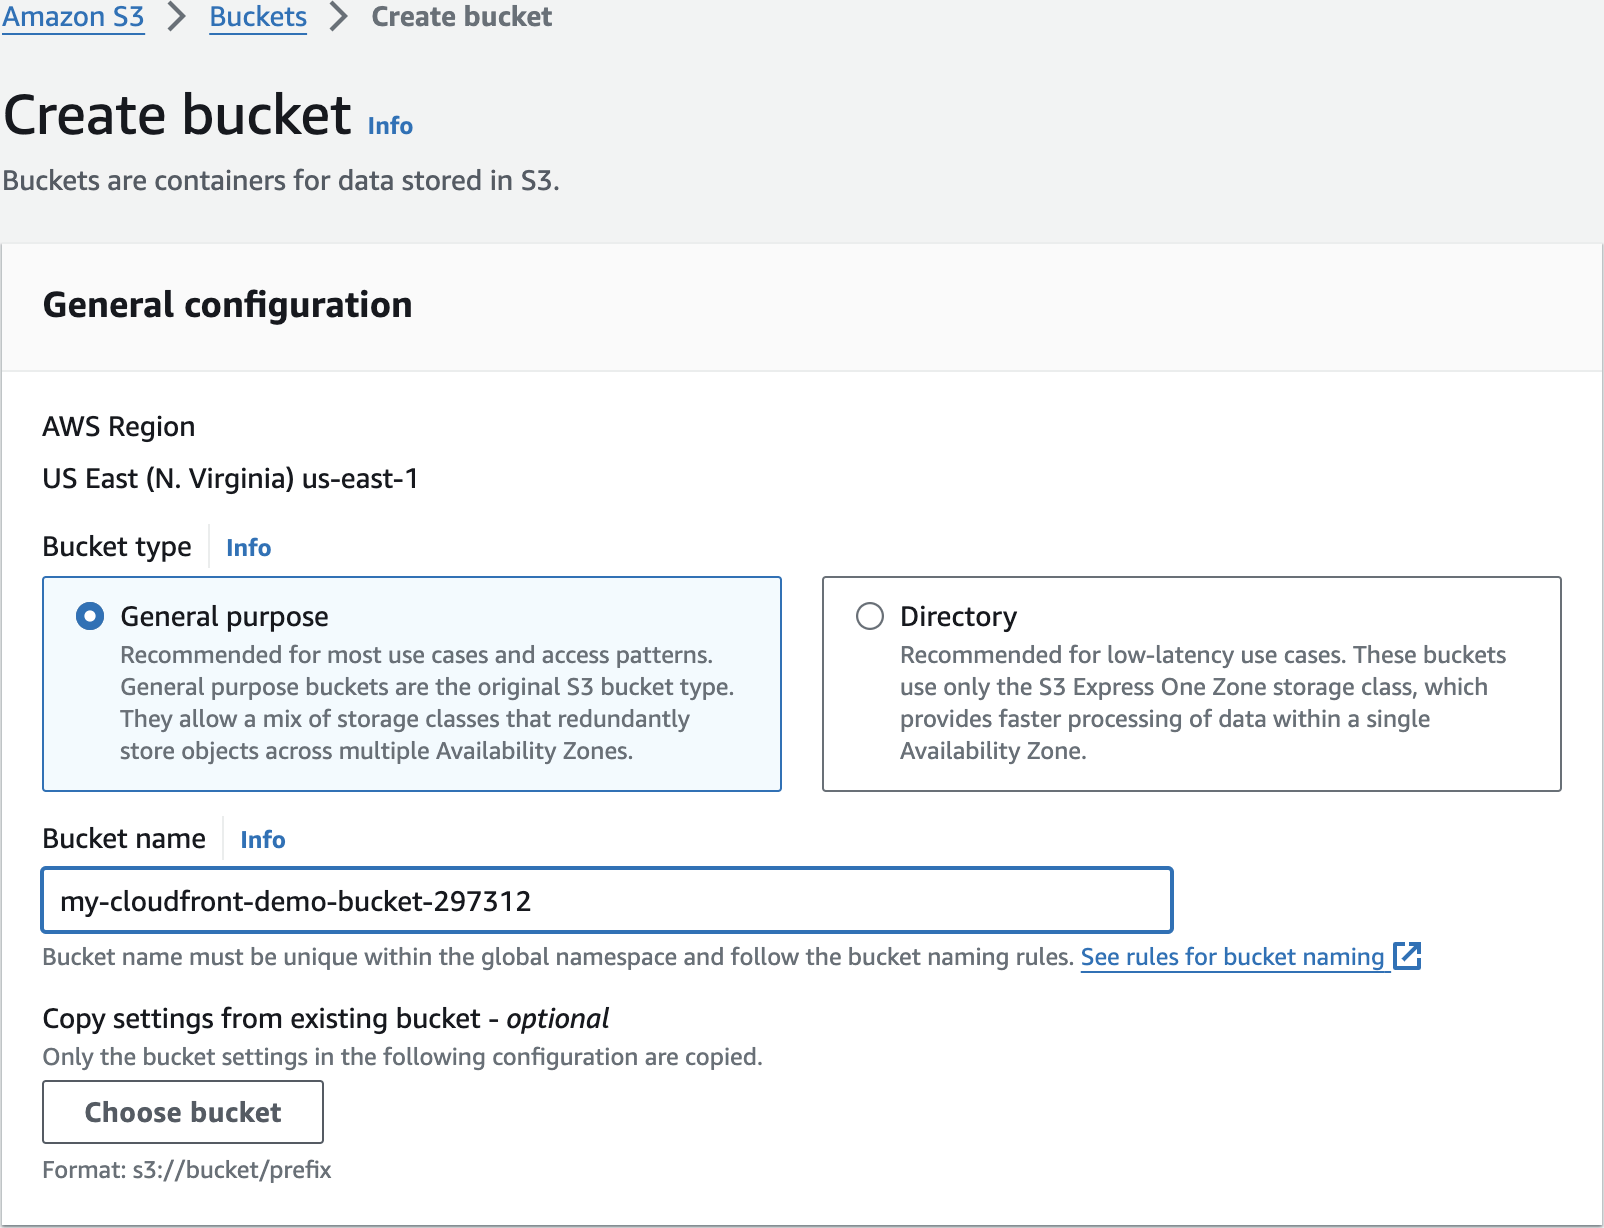Click Buckets are containers for data text
The height and width of the screenshot is (1228, 1604).
(281, 181)
